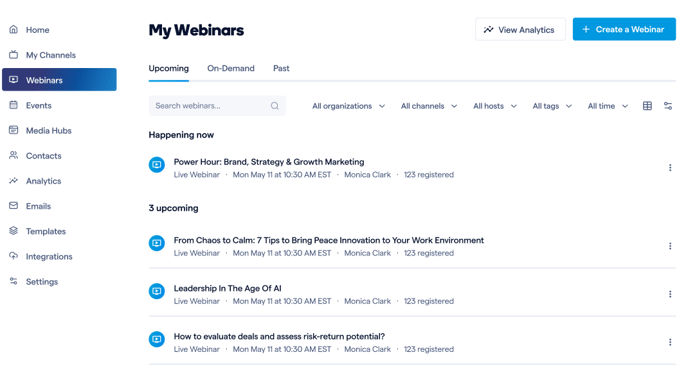The image size is (688, 373).
Task: Focus the Search webinars field
Action: tap(217, 106)
